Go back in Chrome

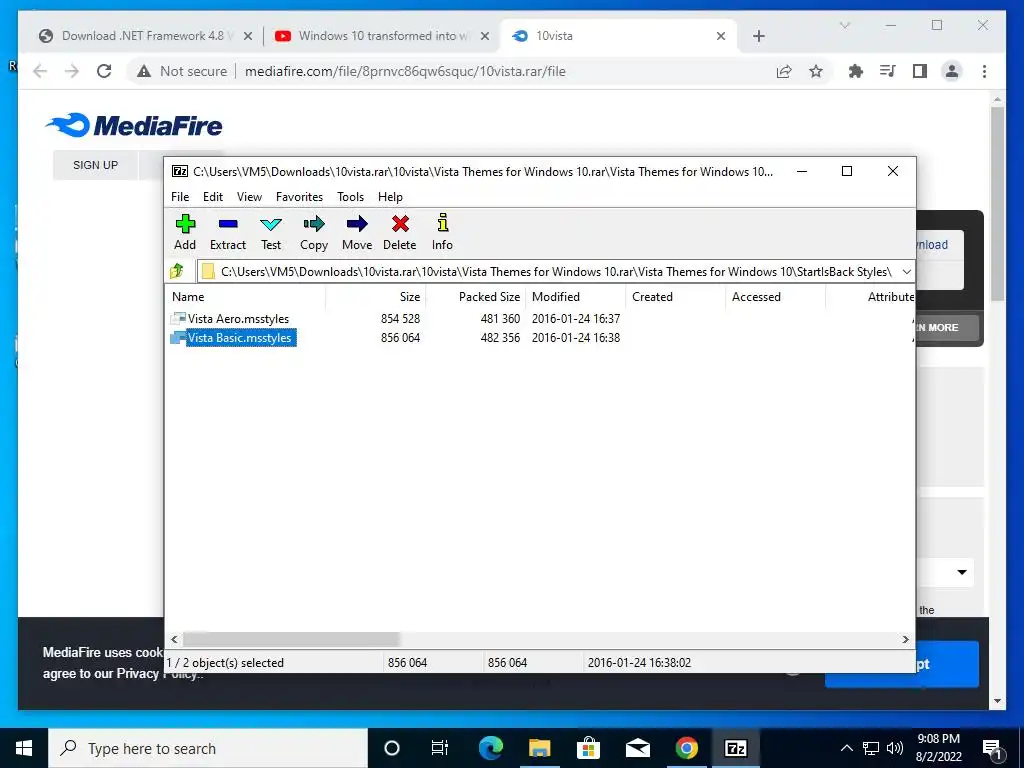click(40, 71)
